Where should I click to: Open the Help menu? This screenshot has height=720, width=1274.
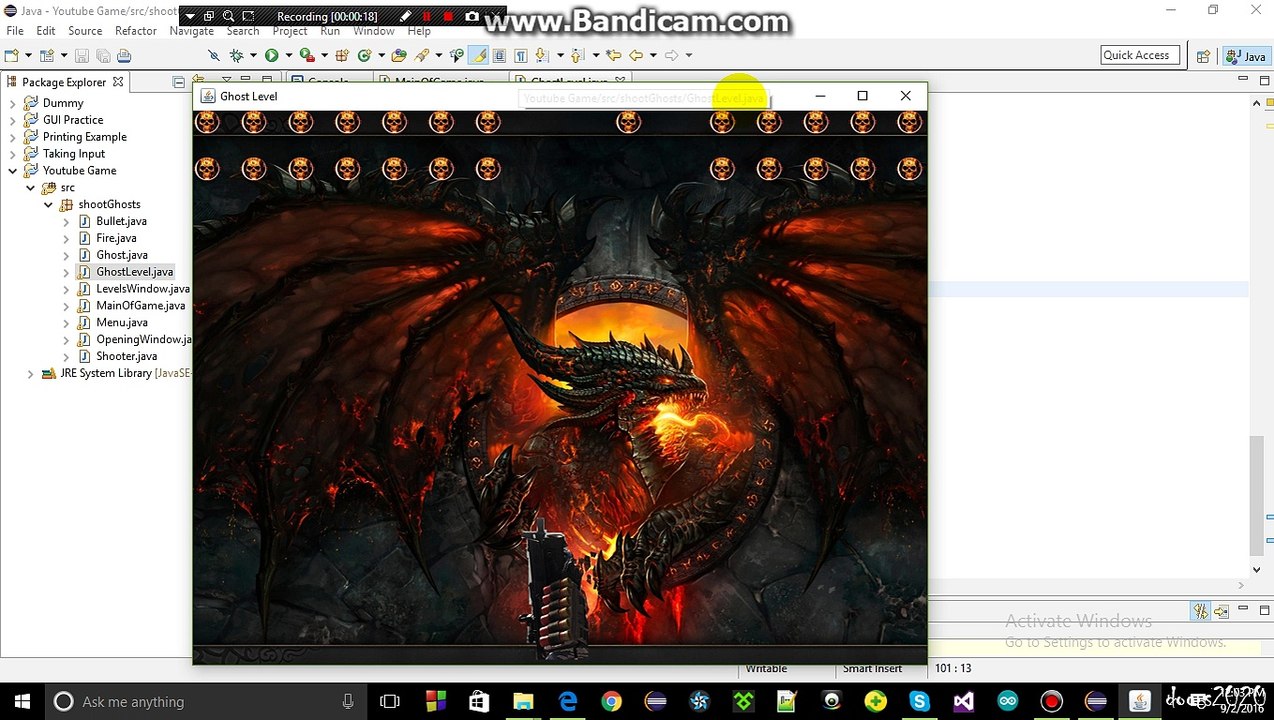click(x=419, y=31)
